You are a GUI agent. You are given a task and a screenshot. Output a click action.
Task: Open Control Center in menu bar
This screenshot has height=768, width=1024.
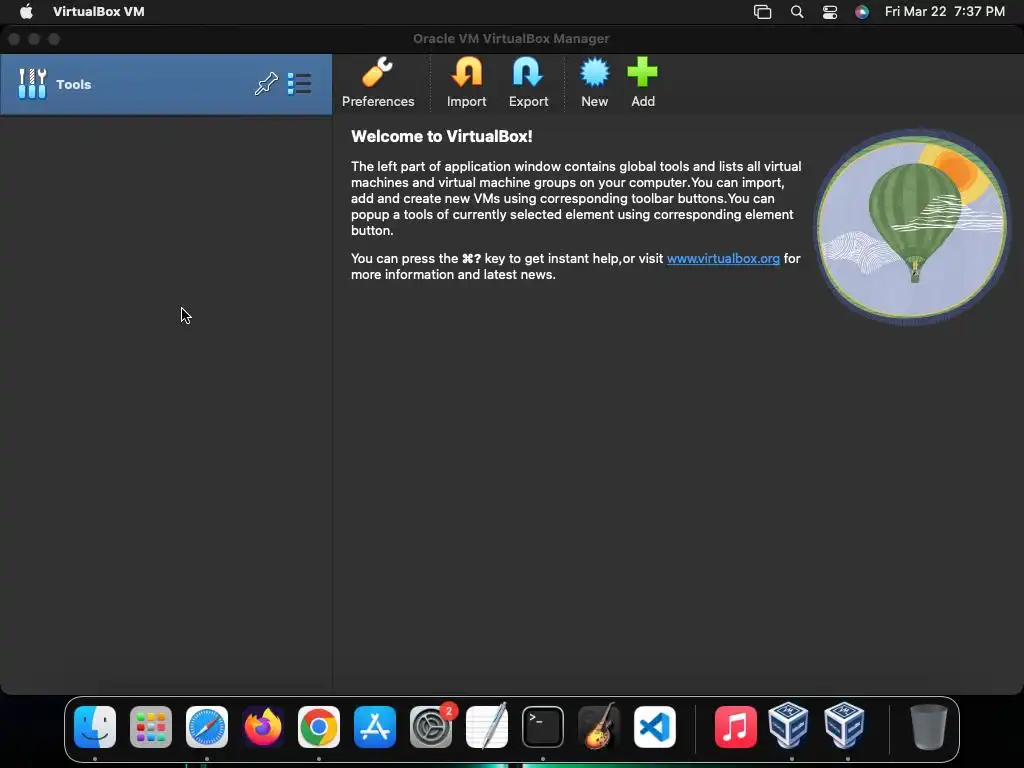tap(830, 12)
